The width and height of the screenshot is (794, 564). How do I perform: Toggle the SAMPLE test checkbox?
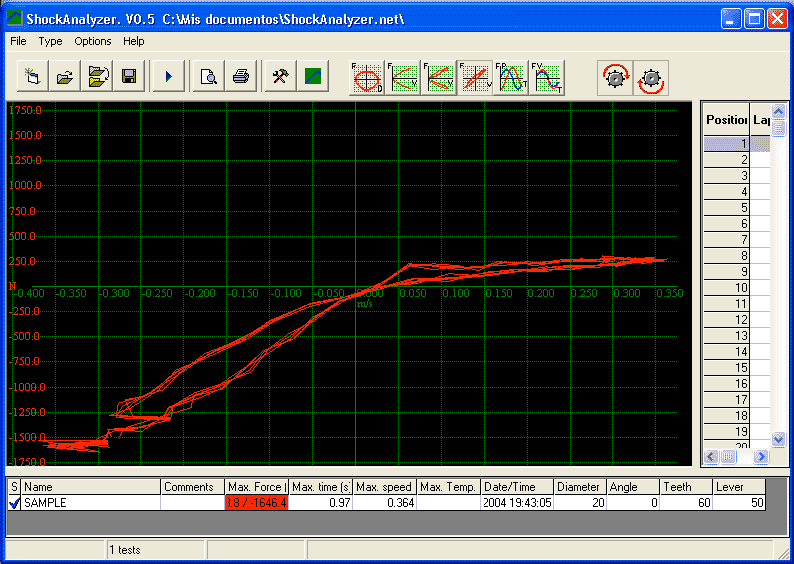coord(14,503)
